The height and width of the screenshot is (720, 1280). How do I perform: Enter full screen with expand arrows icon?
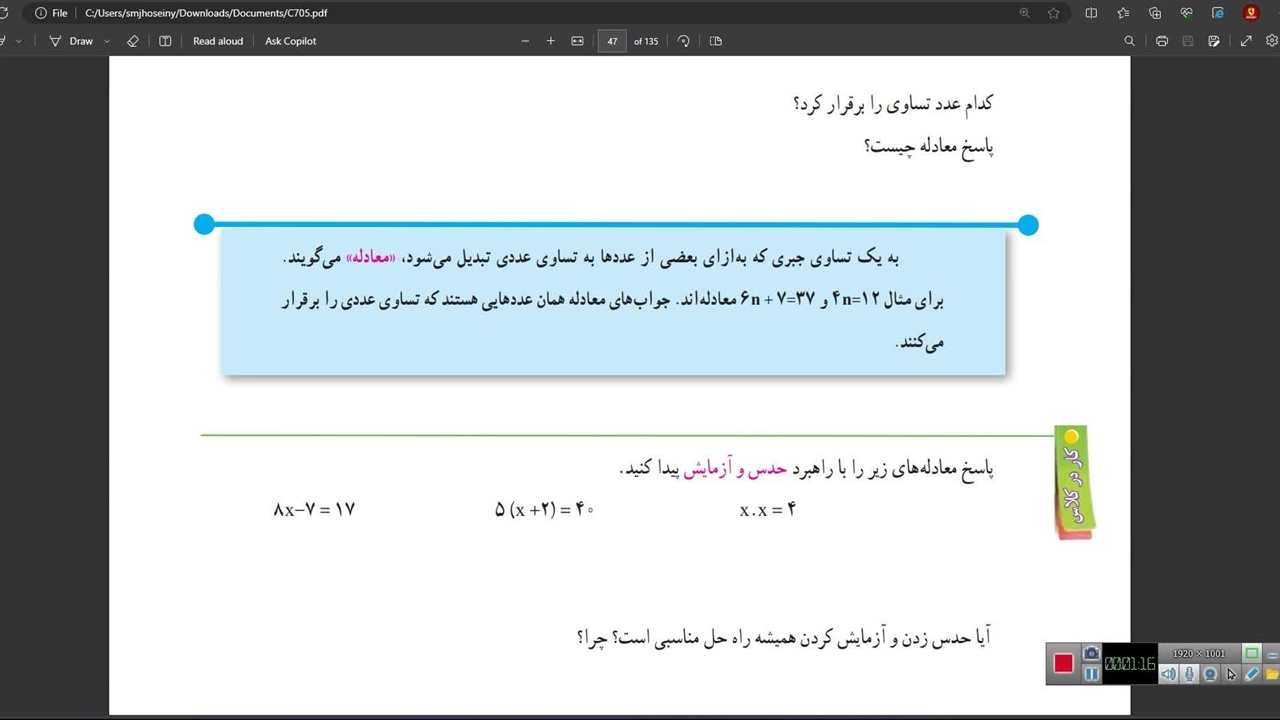pyautogui.click(x=1246, y=41)
